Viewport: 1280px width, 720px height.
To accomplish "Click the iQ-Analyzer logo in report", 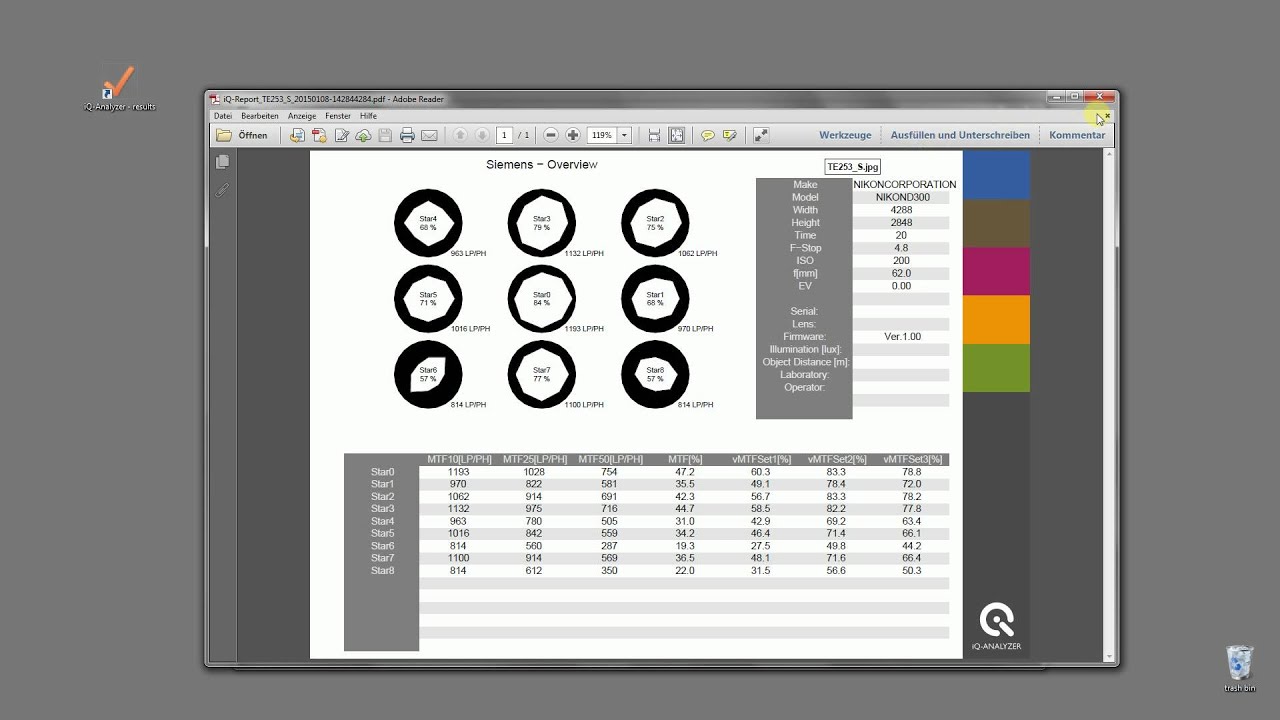I will [x=996, y=627].
